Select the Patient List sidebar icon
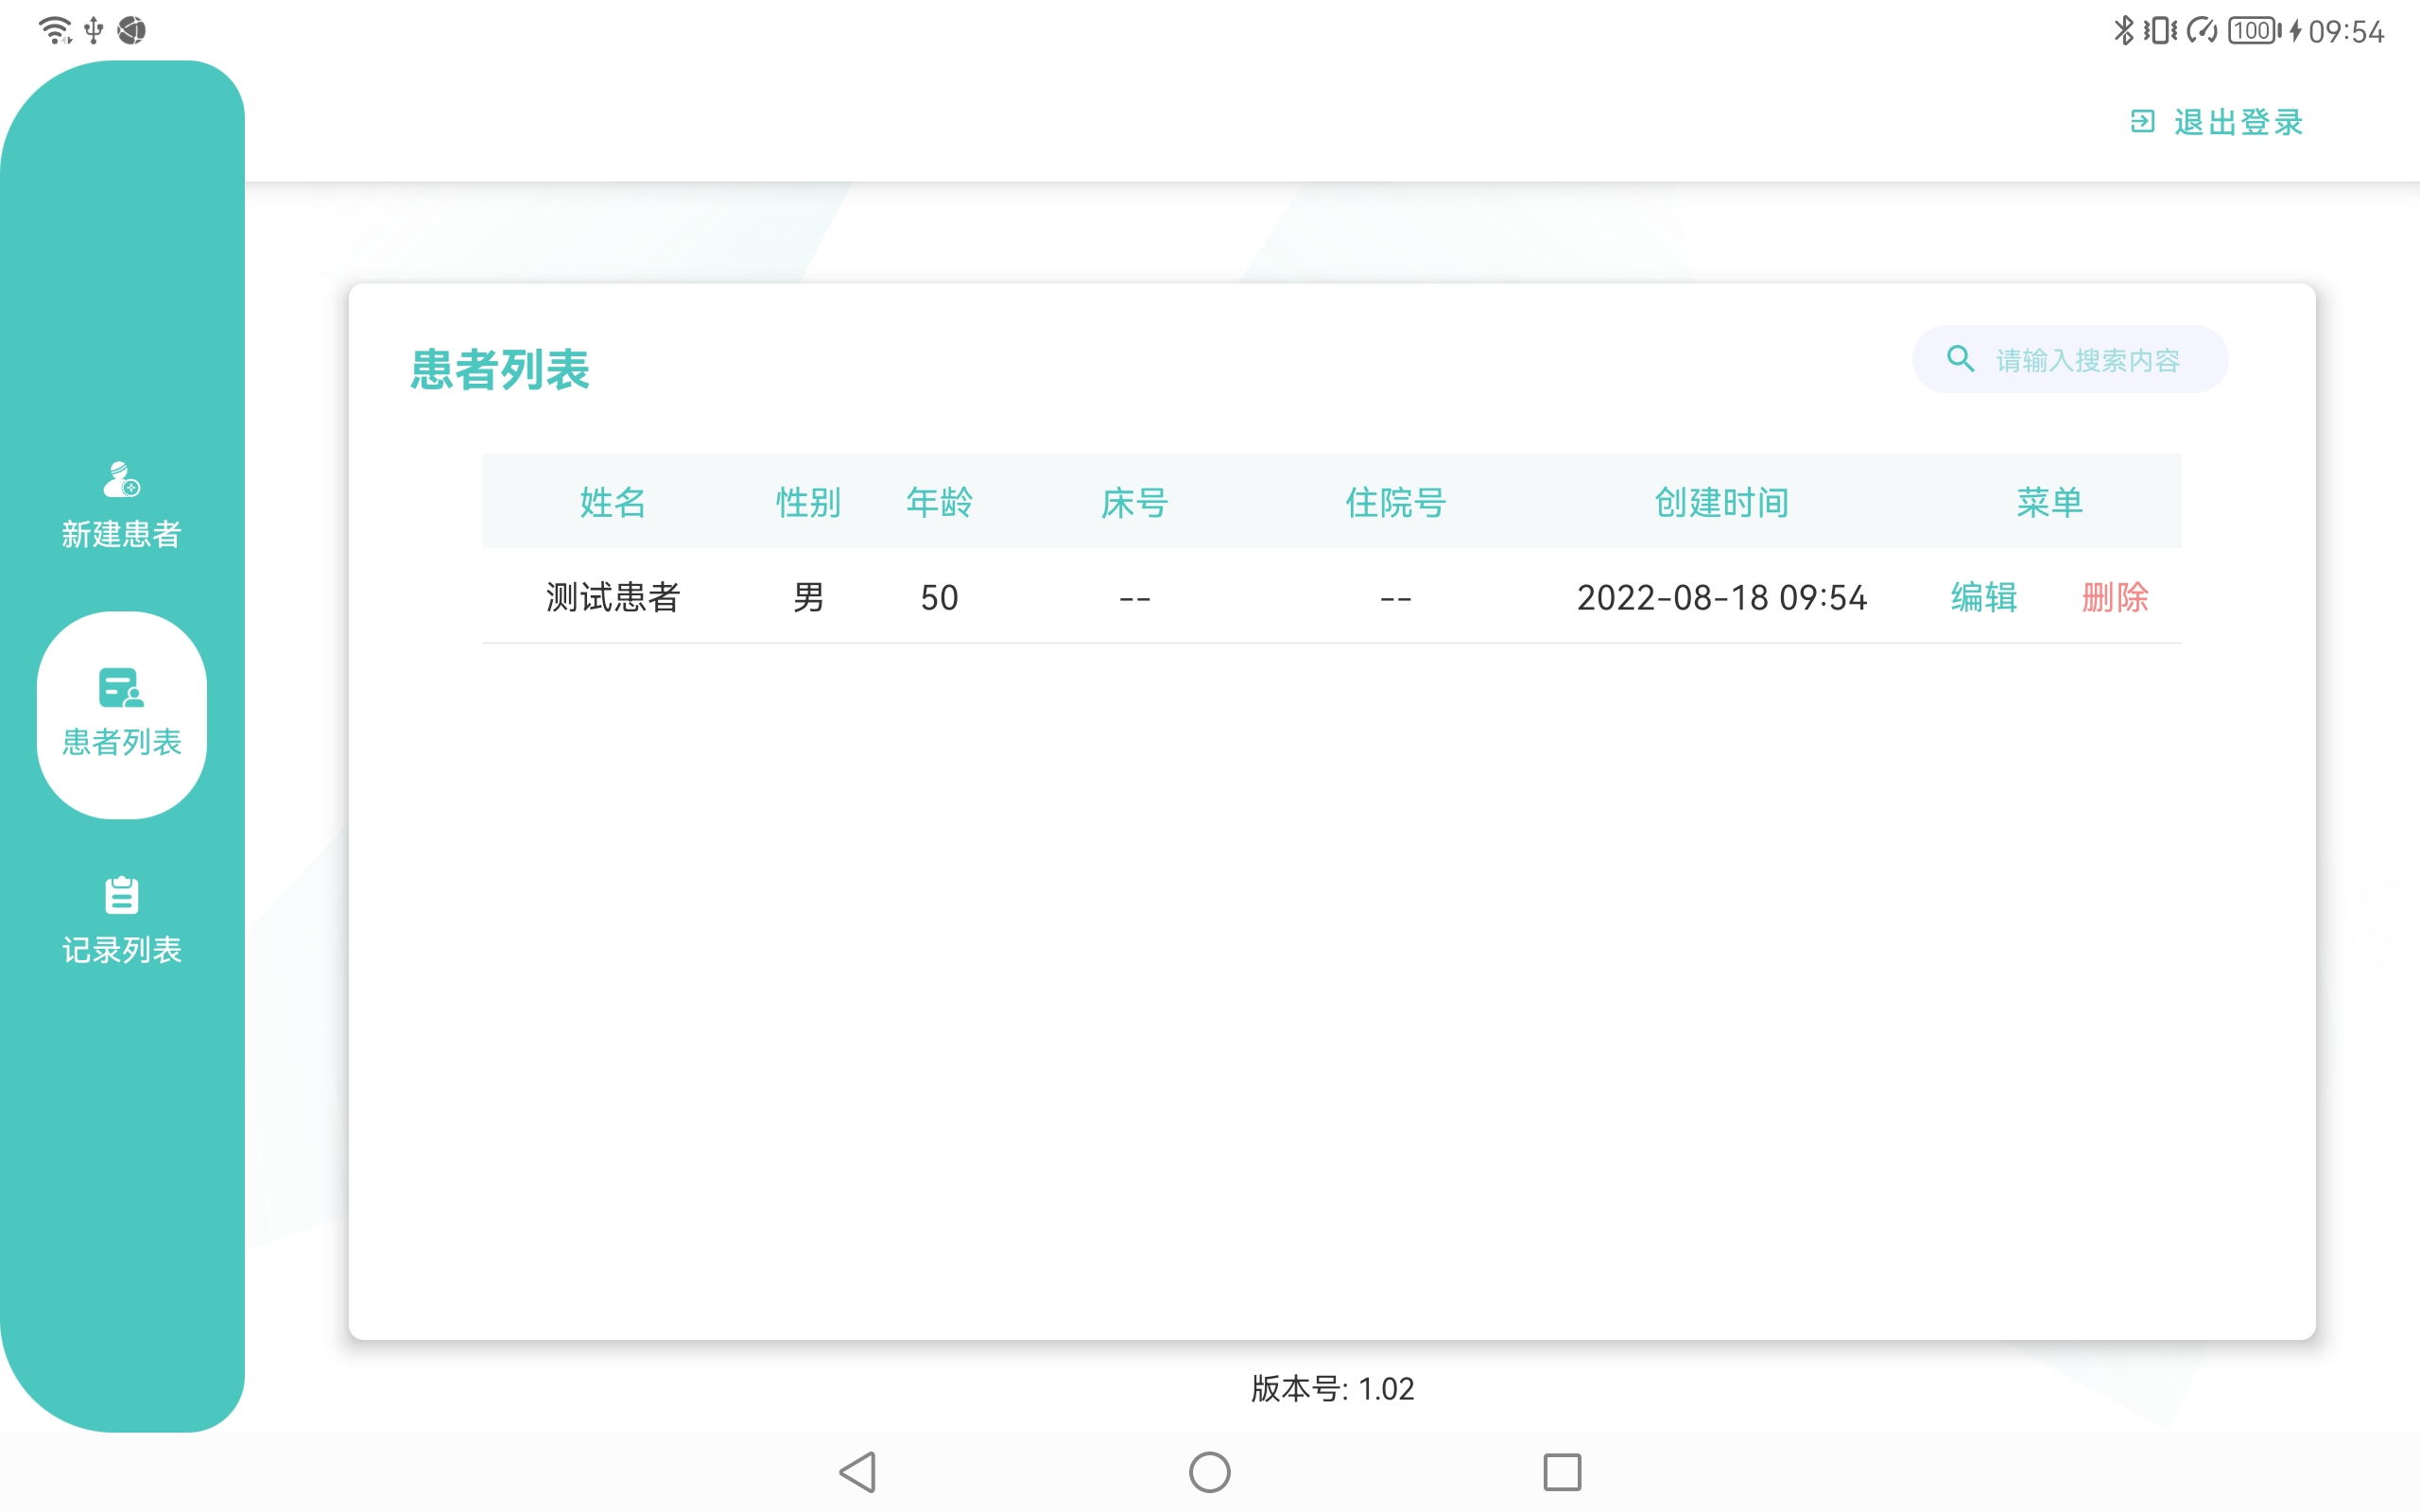Image resolution: width=2420 pixels, height=1512 pixels. [121, 688]
